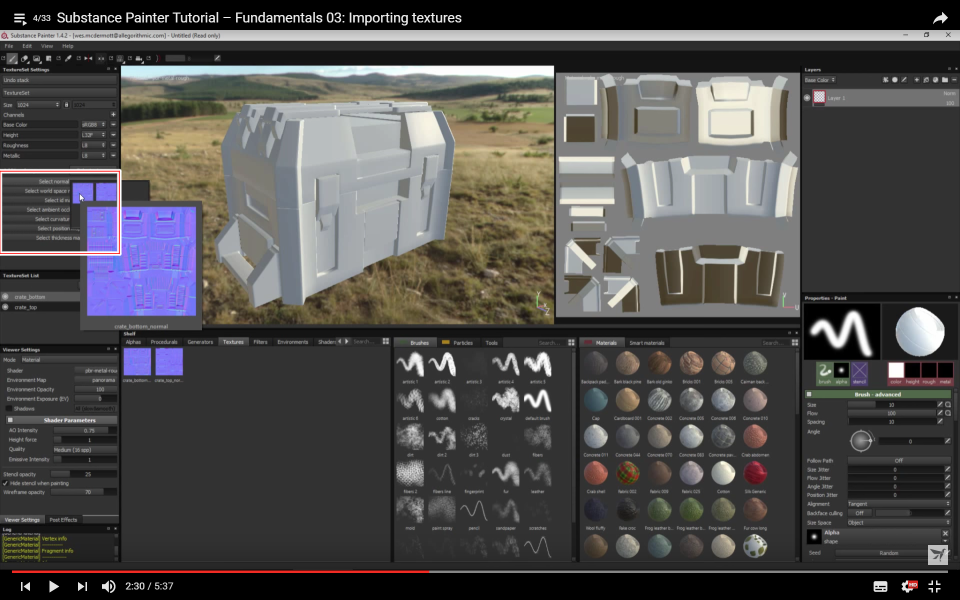The image size is (960, 600).
Task: Click the Undo stack button
Action: click(x=59, y=80)
